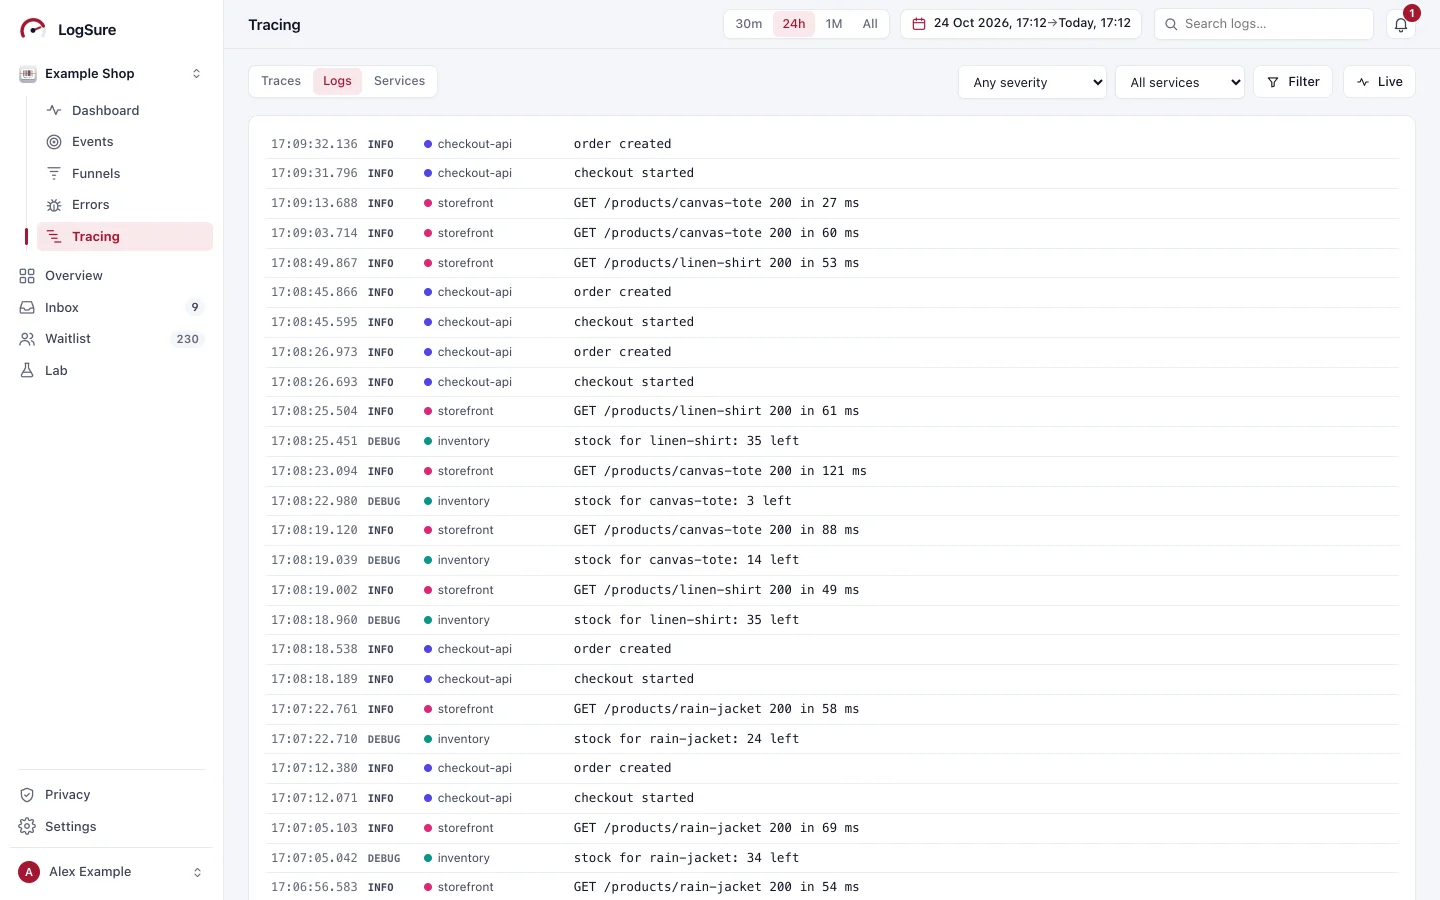Click the Settings gear icon

click(x=27, y=827)
